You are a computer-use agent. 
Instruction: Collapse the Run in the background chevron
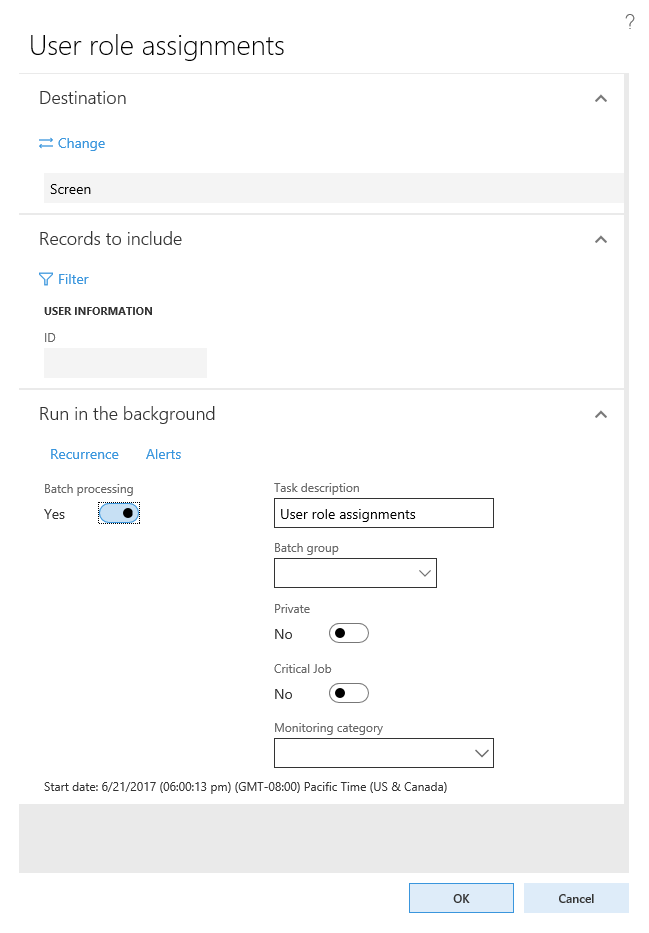[x=601, y=414]
